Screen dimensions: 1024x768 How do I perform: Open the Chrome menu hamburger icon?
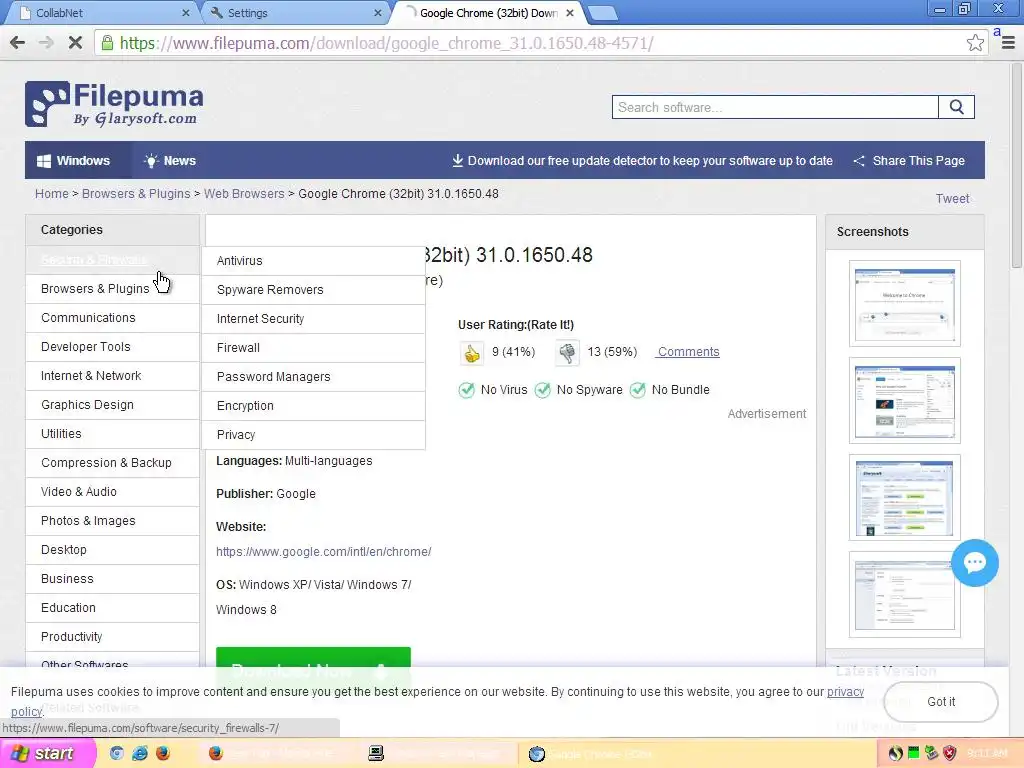coord(1008,43)
